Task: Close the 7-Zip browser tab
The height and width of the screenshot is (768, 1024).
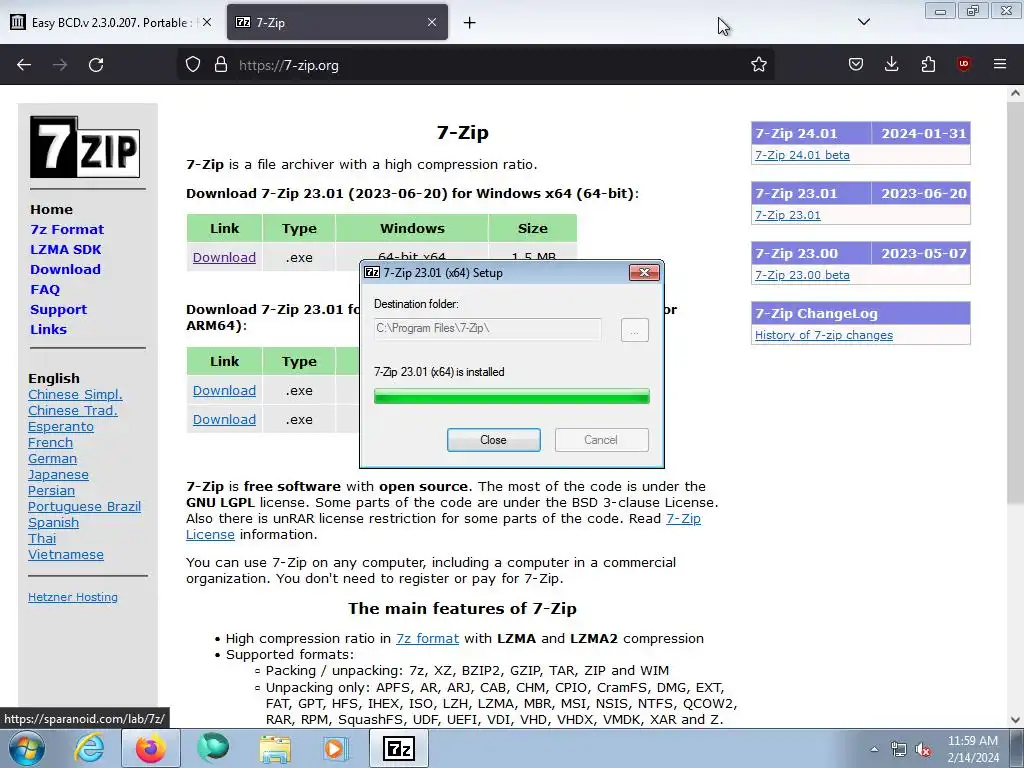Action: [432, 22]
